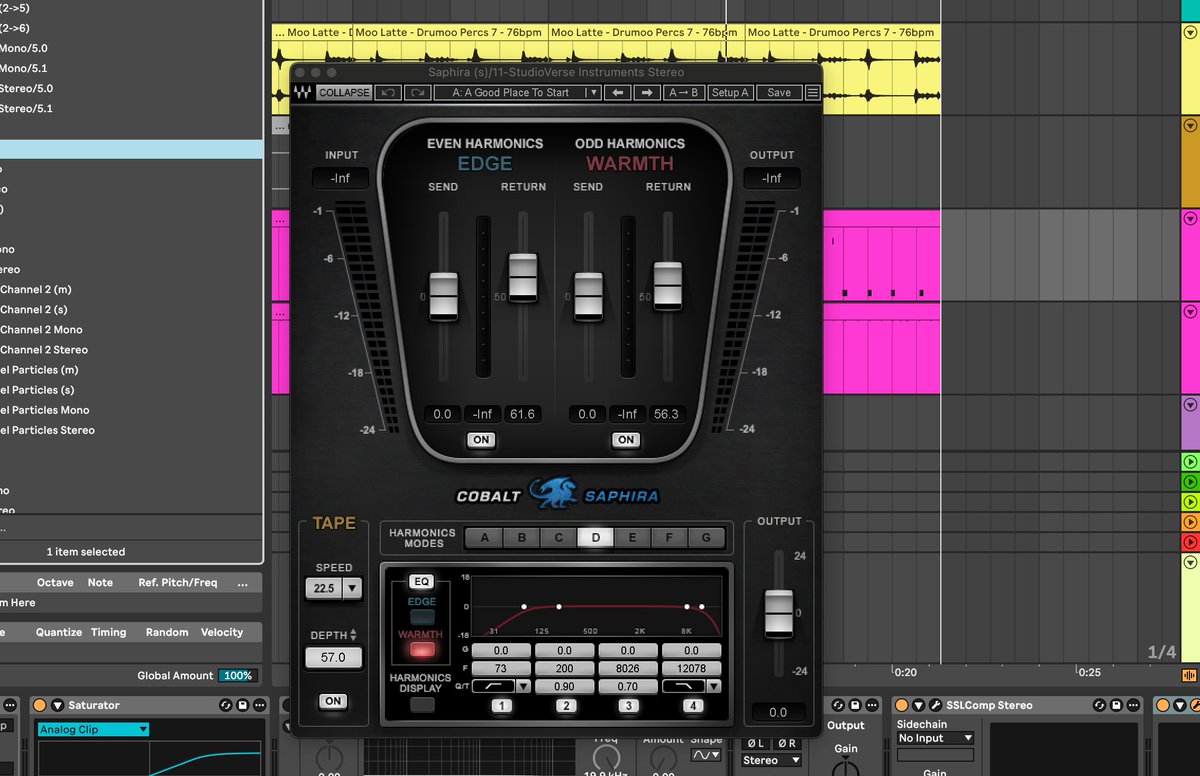Load next preset with right arrow
This screenshot has height=776, width=1200.
647,92
